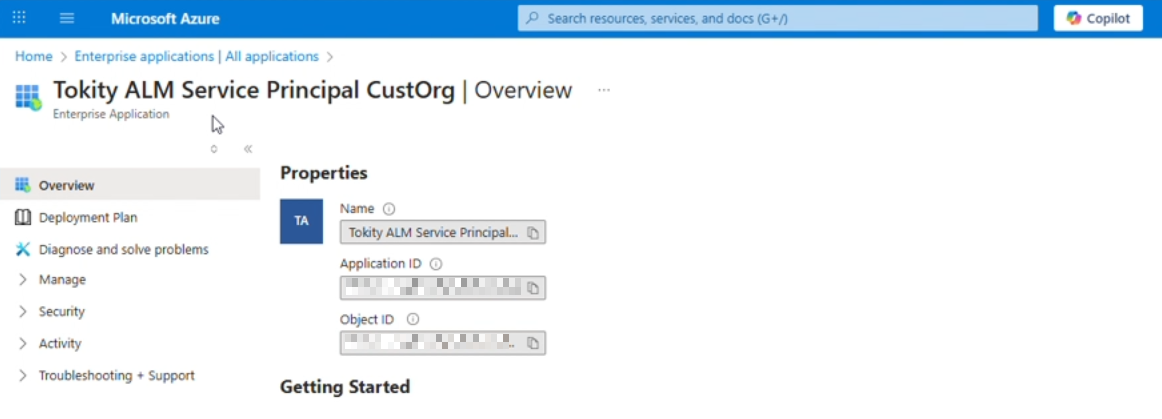Open Diagnose and solve problems
1162x419 pixels.
123,249
